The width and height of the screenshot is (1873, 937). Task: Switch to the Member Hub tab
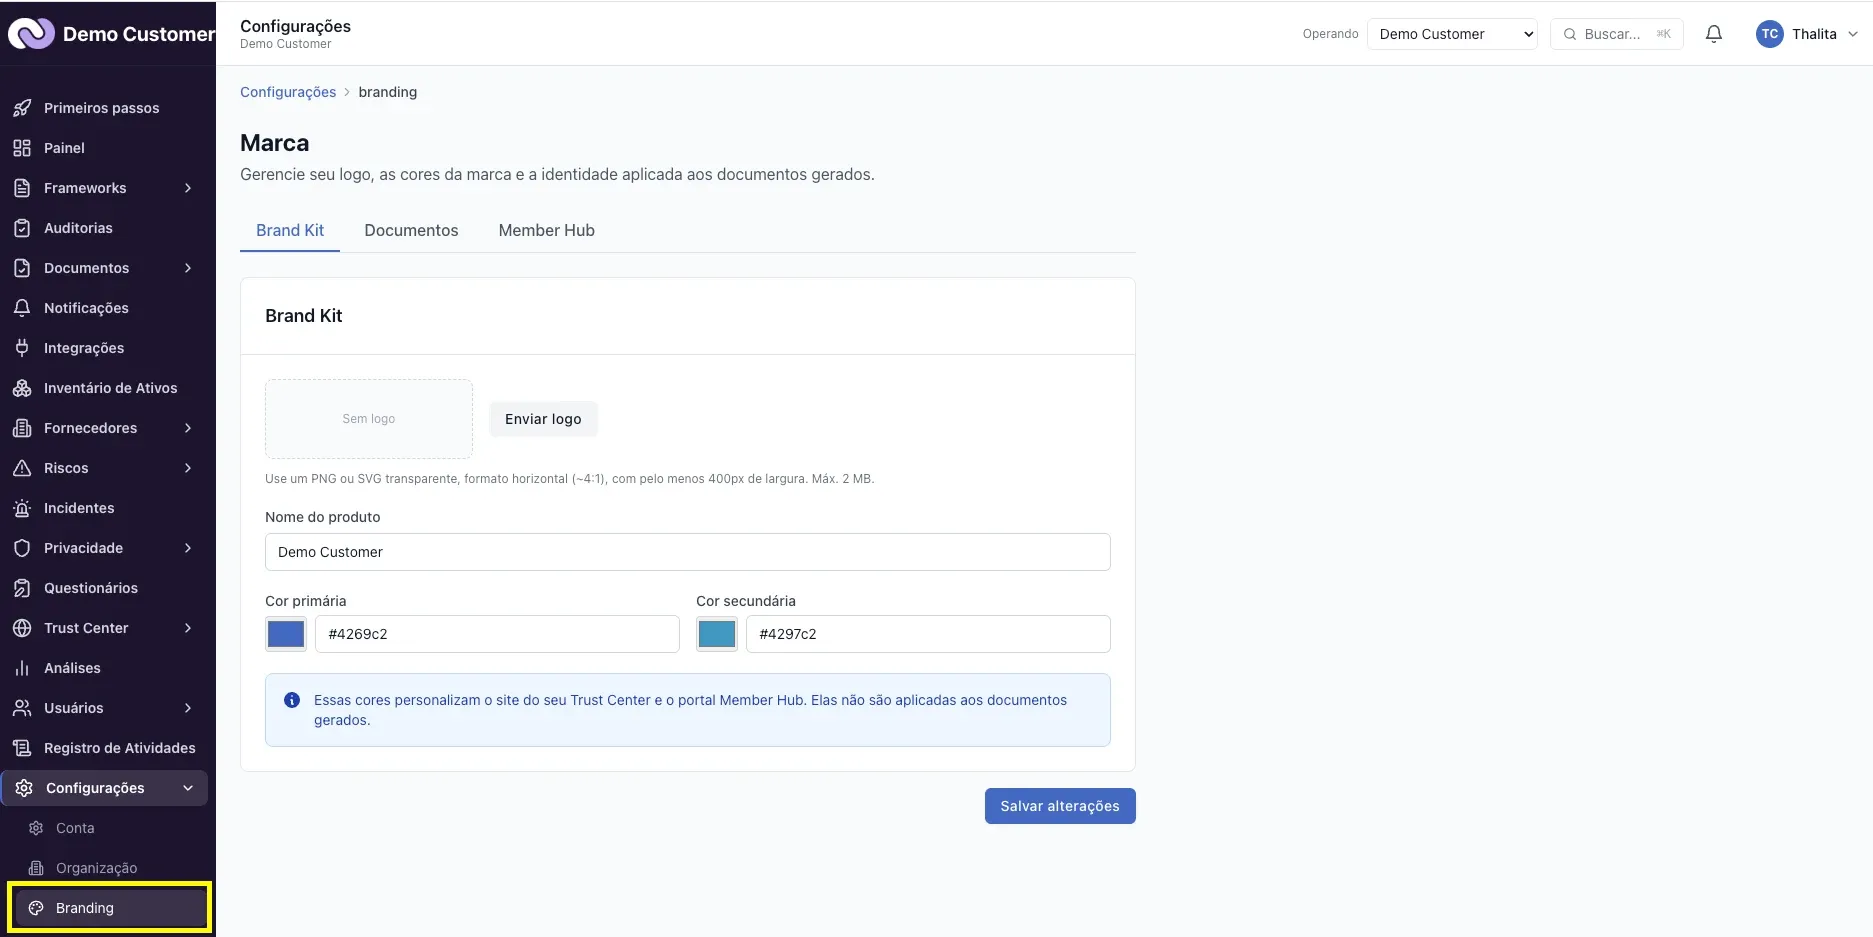(x=546, y=230)
